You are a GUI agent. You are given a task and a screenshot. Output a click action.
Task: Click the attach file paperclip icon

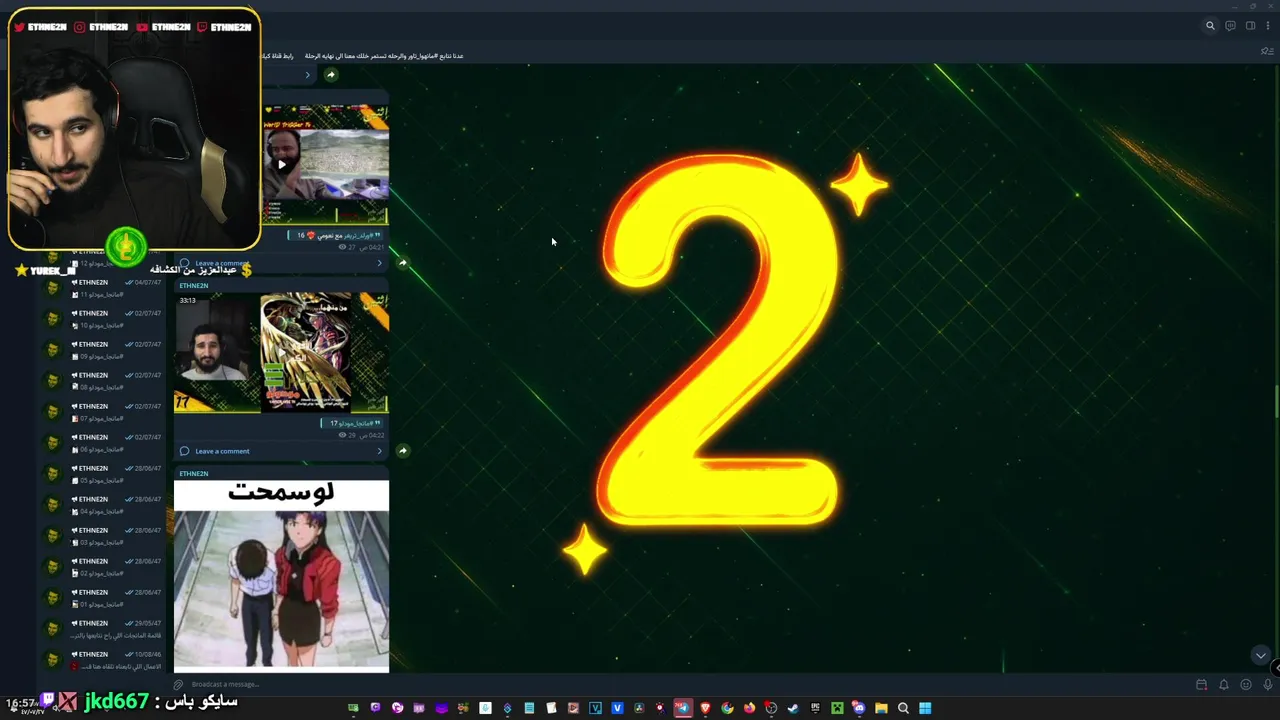point(178,685)
